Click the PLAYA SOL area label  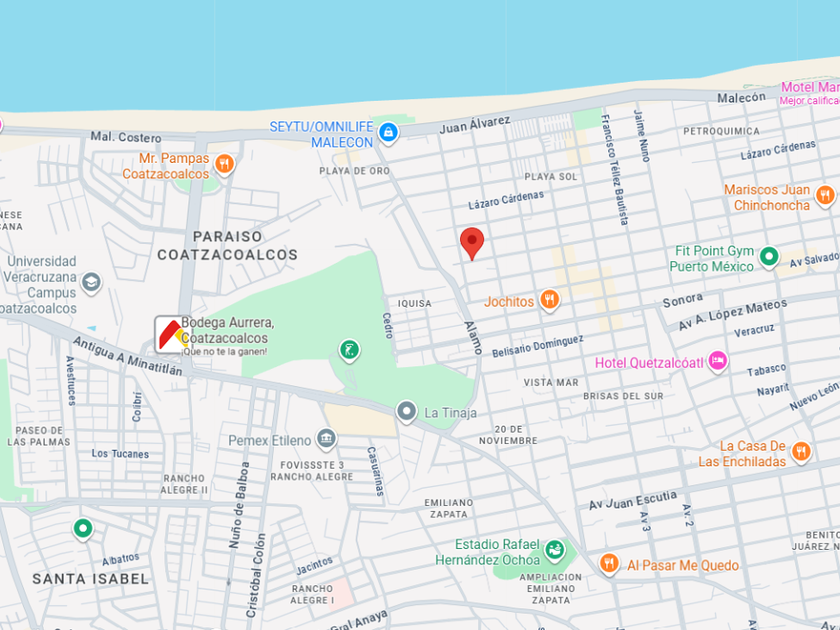point(551,177)
